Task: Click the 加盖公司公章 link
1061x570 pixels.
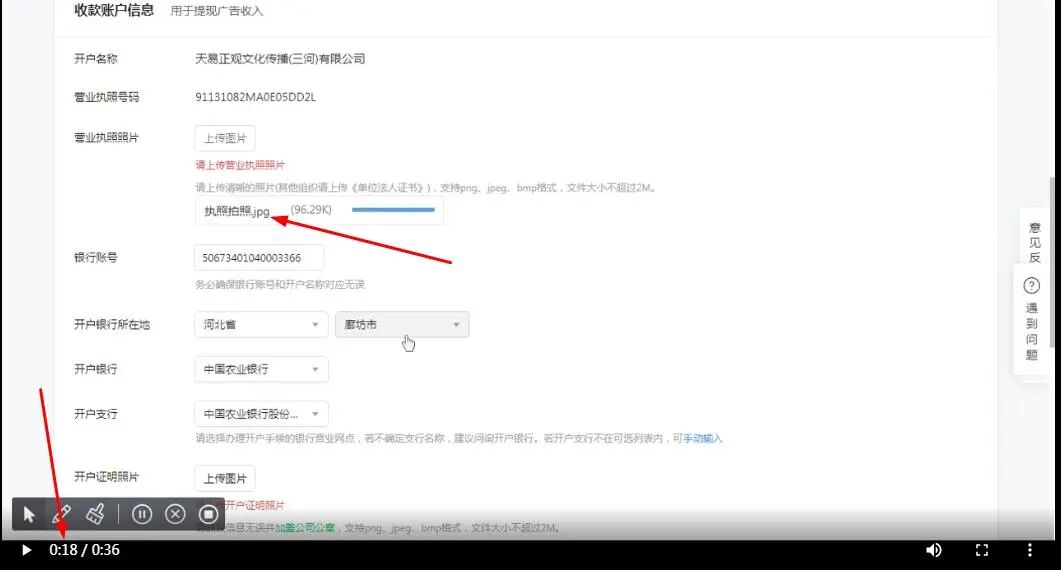Action: (305, 527)
